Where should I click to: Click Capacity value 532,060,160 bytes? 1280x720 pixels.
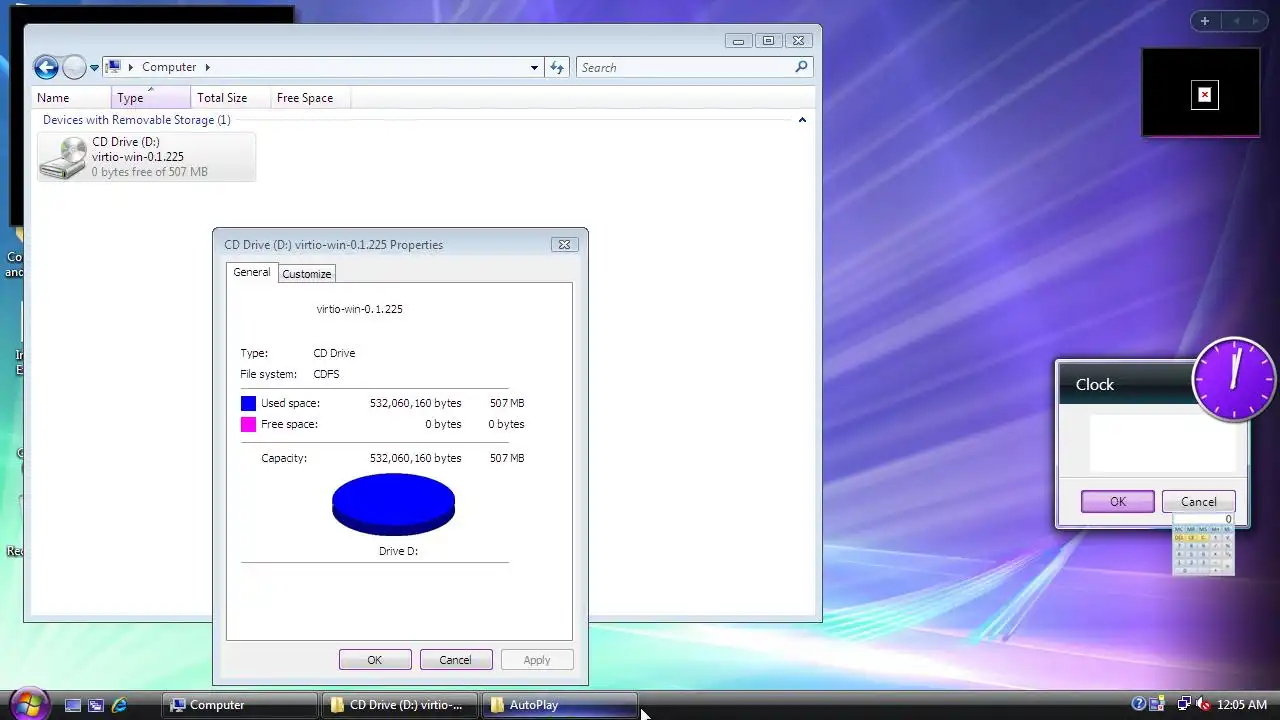pos(415,458)
